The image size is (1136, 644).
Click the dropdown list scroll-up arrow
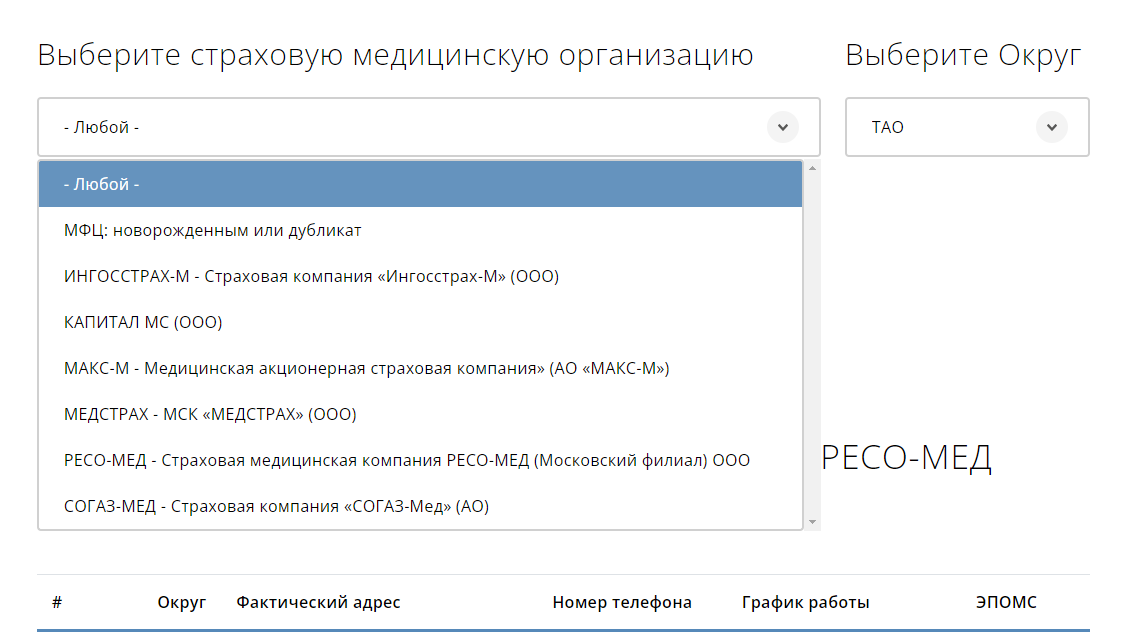point(812,168)
